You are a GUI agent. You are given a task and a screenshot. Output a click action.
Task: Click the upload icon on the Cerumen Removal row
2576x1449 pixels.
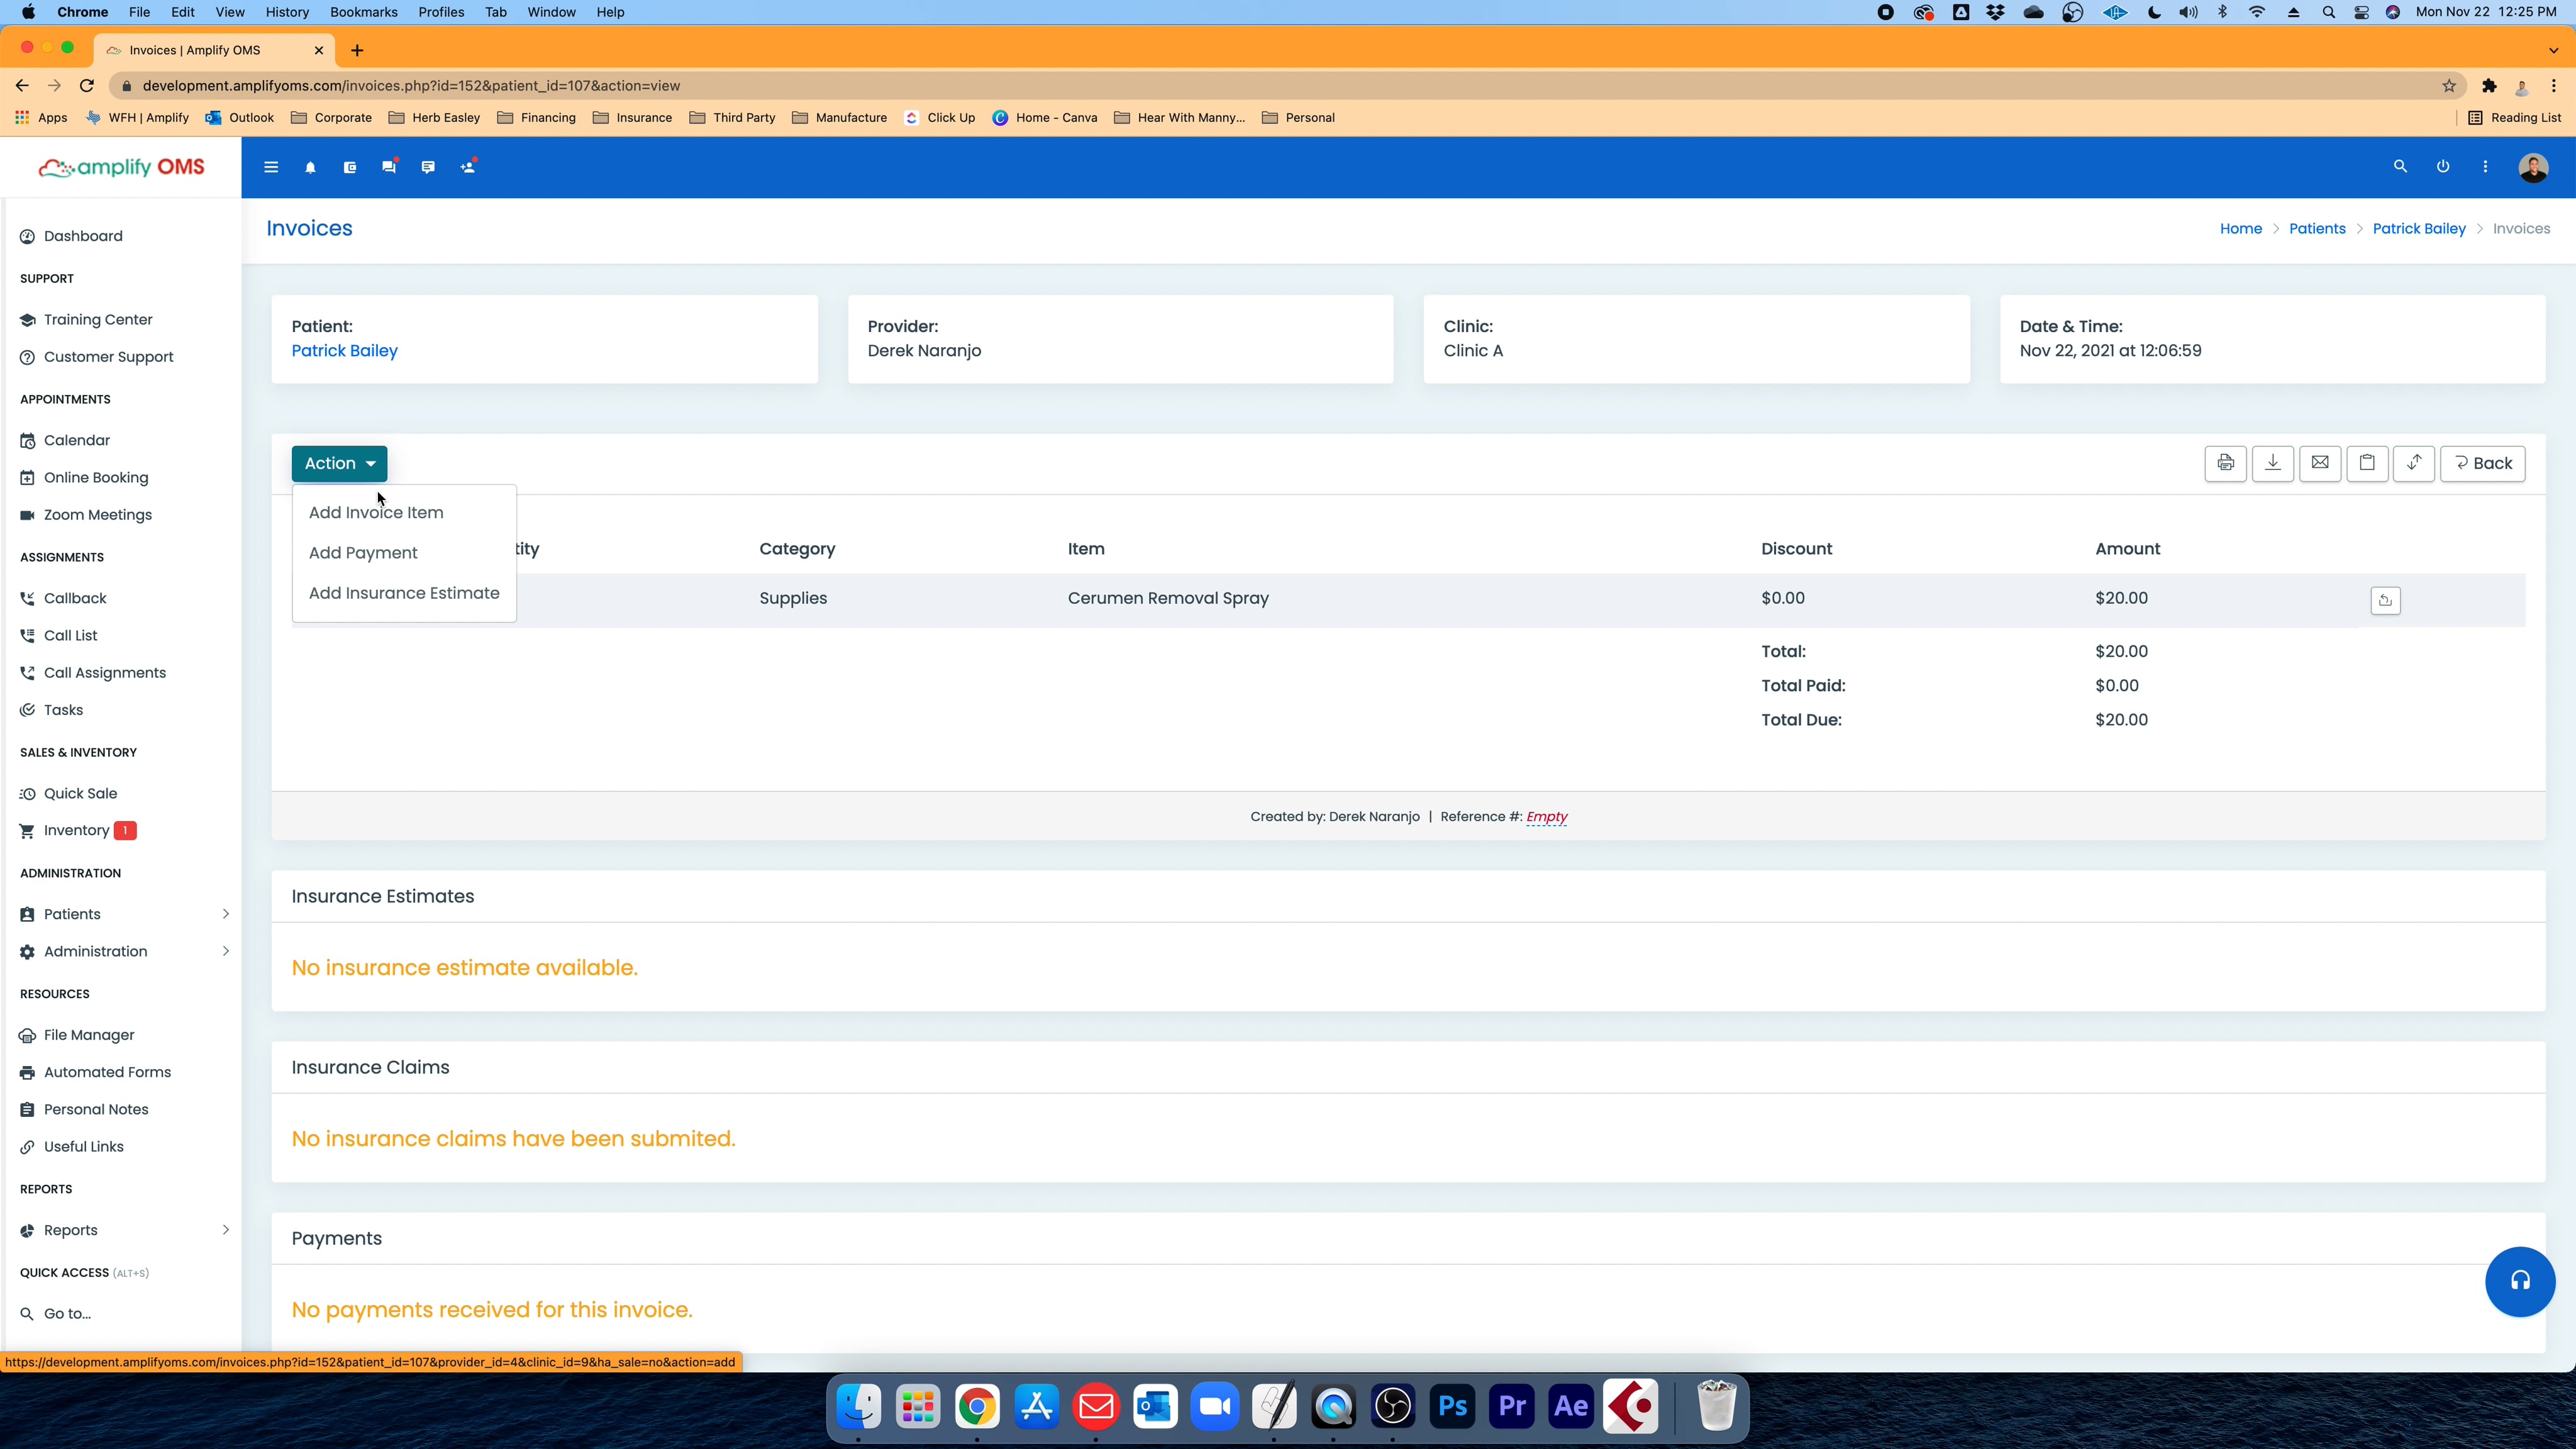click(2386, 600)
